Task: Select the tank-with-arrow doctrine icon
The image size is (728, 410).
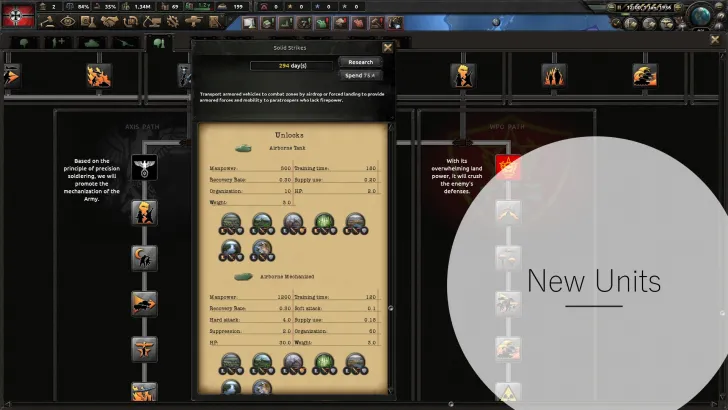Action: click(144, 304)
